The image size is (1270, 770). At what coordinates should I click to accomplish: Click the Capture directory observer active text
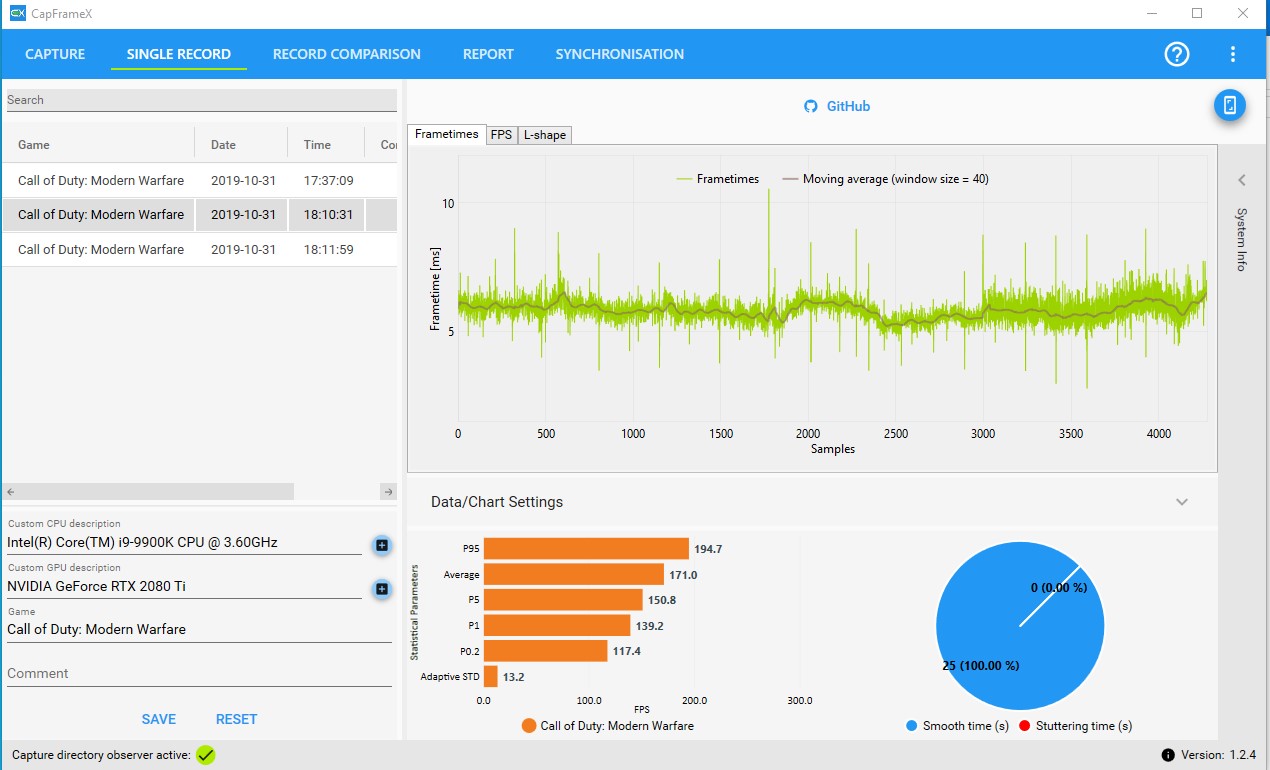101,755
